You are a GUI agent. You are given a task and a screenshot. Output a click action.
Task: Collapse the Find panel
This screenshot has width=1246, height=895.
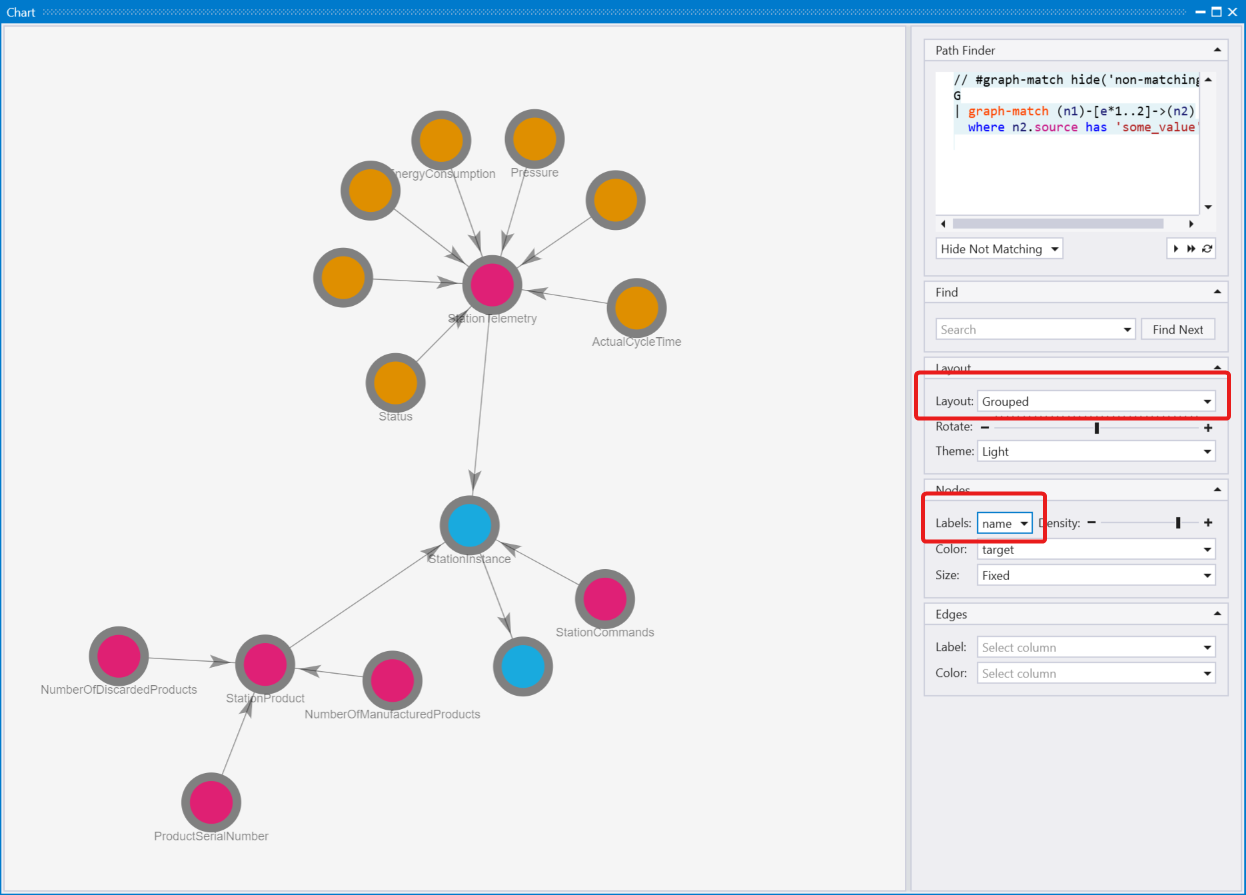click(1217, 292)
